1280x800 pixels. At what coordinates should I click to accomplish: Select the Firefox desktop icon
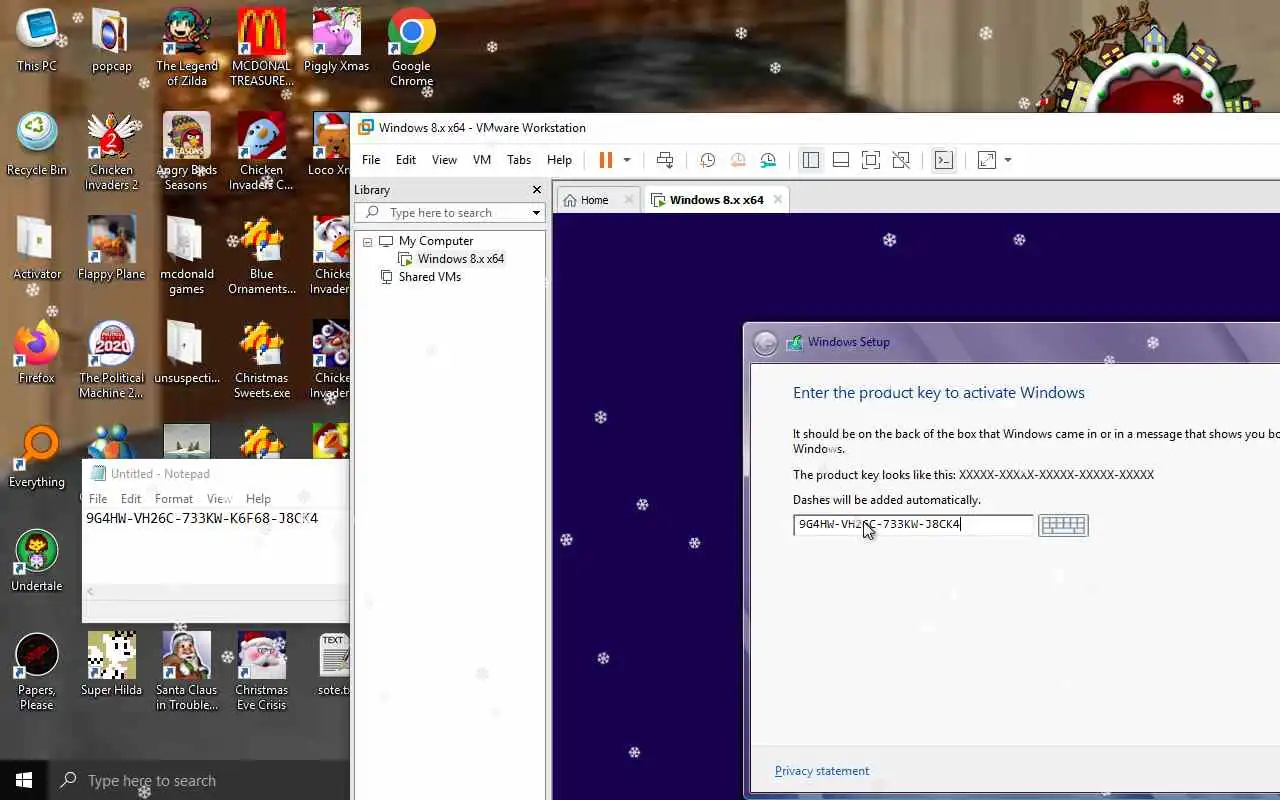coord(37,353)
